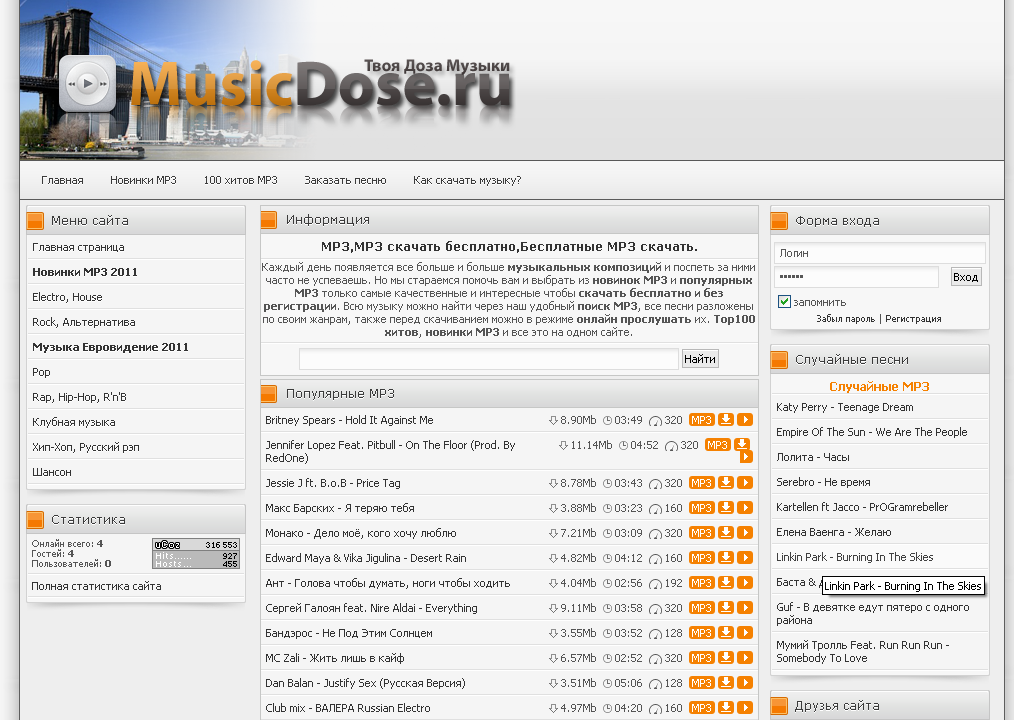Open Елена Ваенга - Желаю song
The image size is (1014, 720).
point(834,532)
